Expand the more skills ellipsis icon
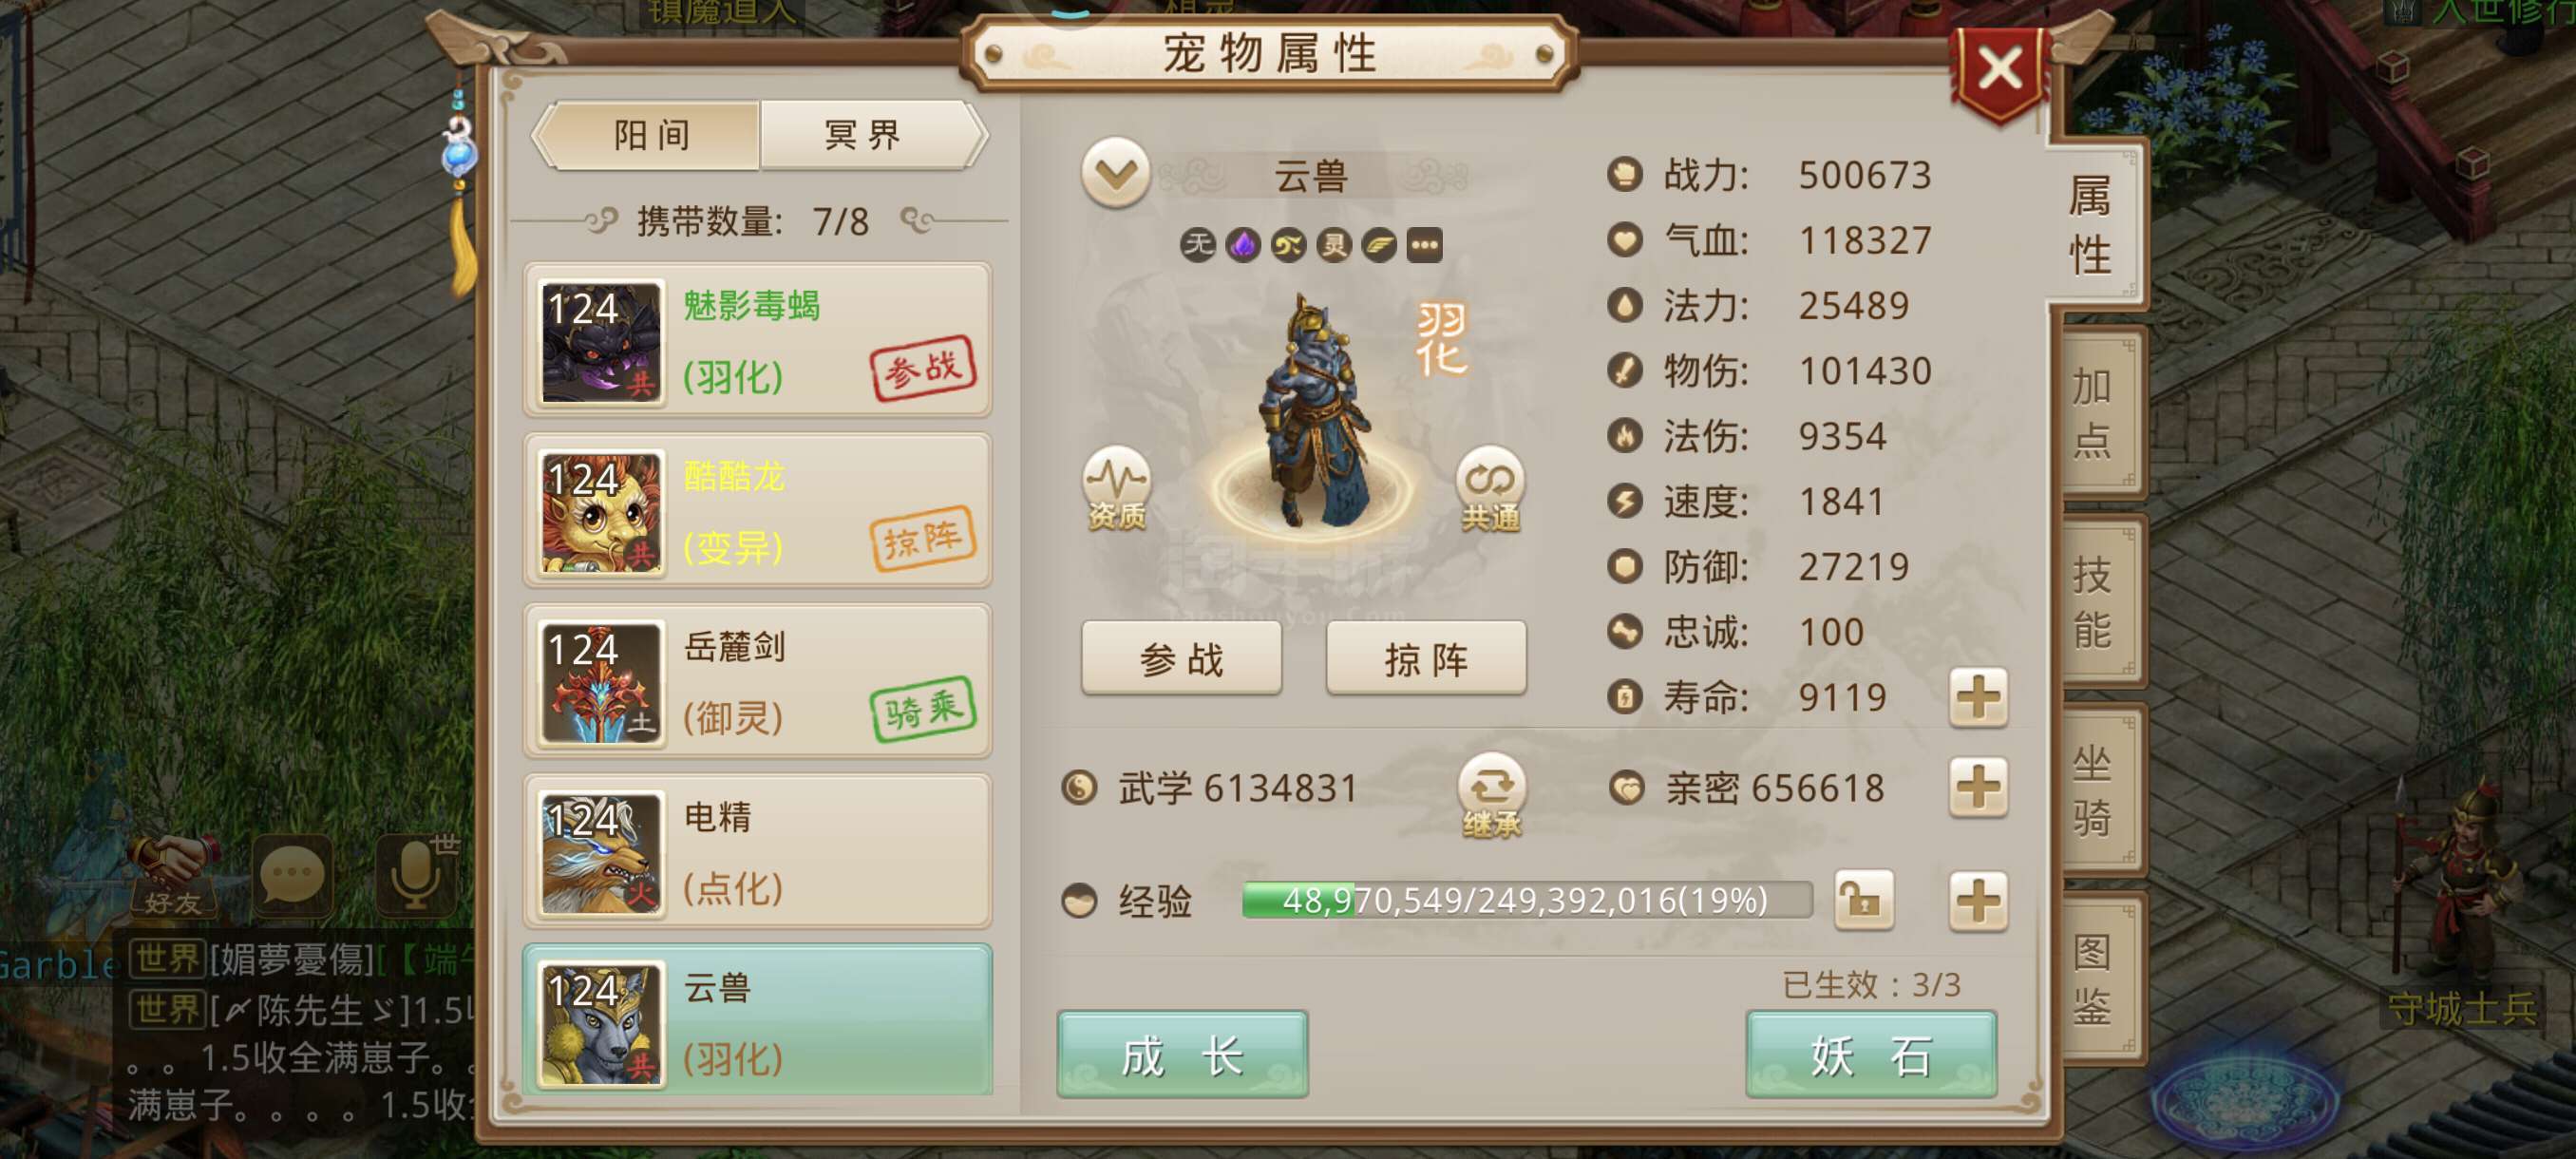 click(1424, 244)
